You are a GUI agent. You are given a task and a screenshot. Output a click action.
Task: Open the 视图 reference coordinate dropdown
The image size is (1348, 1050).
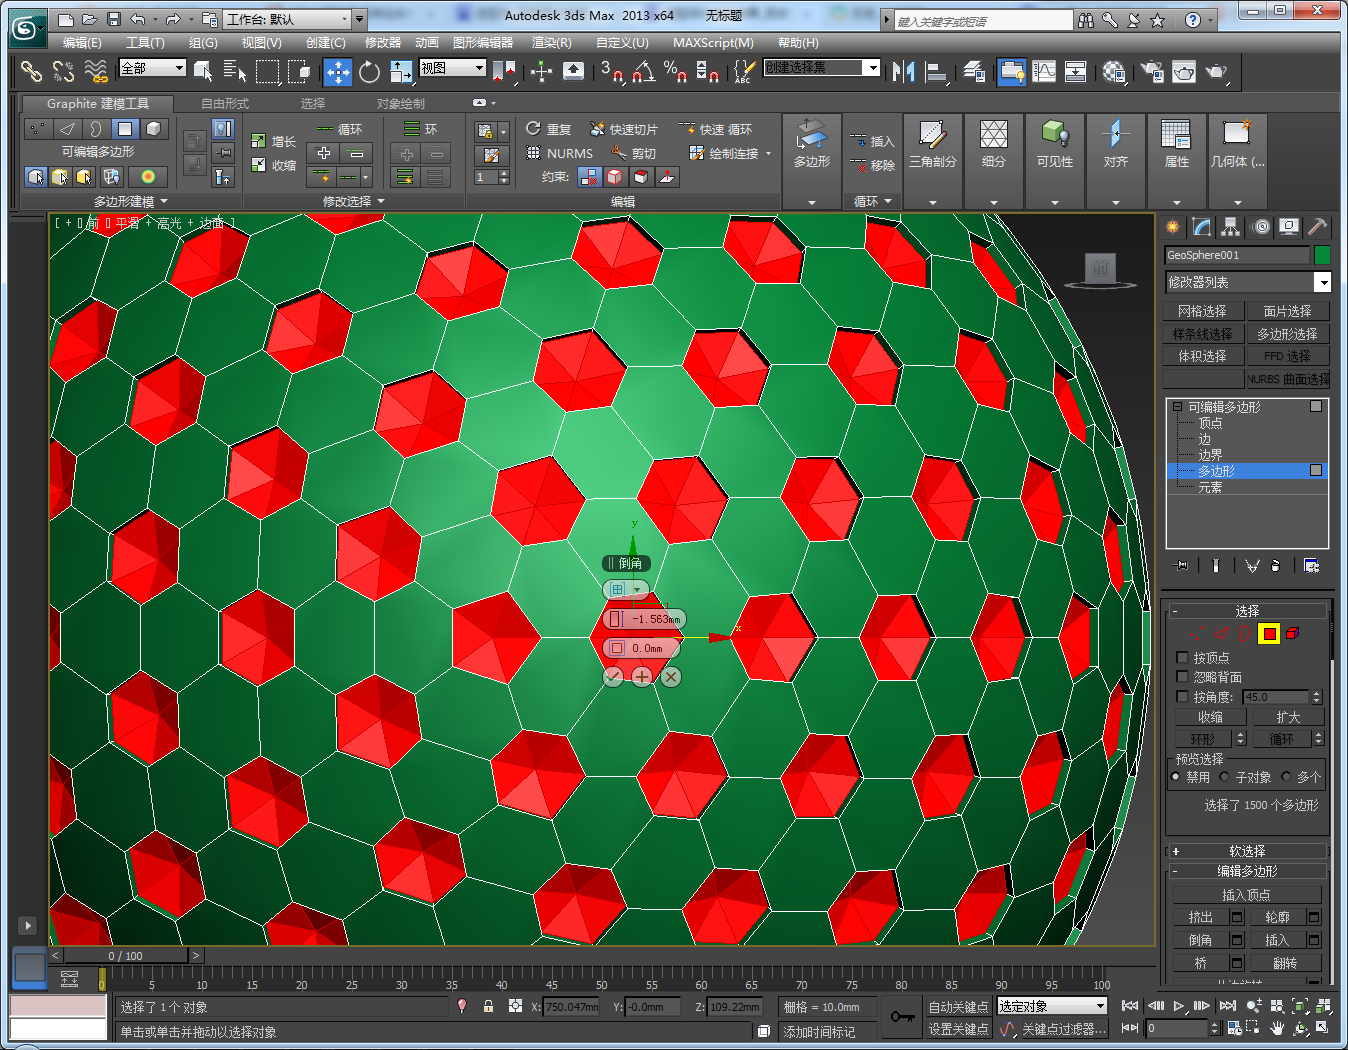[x=452, y=68]
